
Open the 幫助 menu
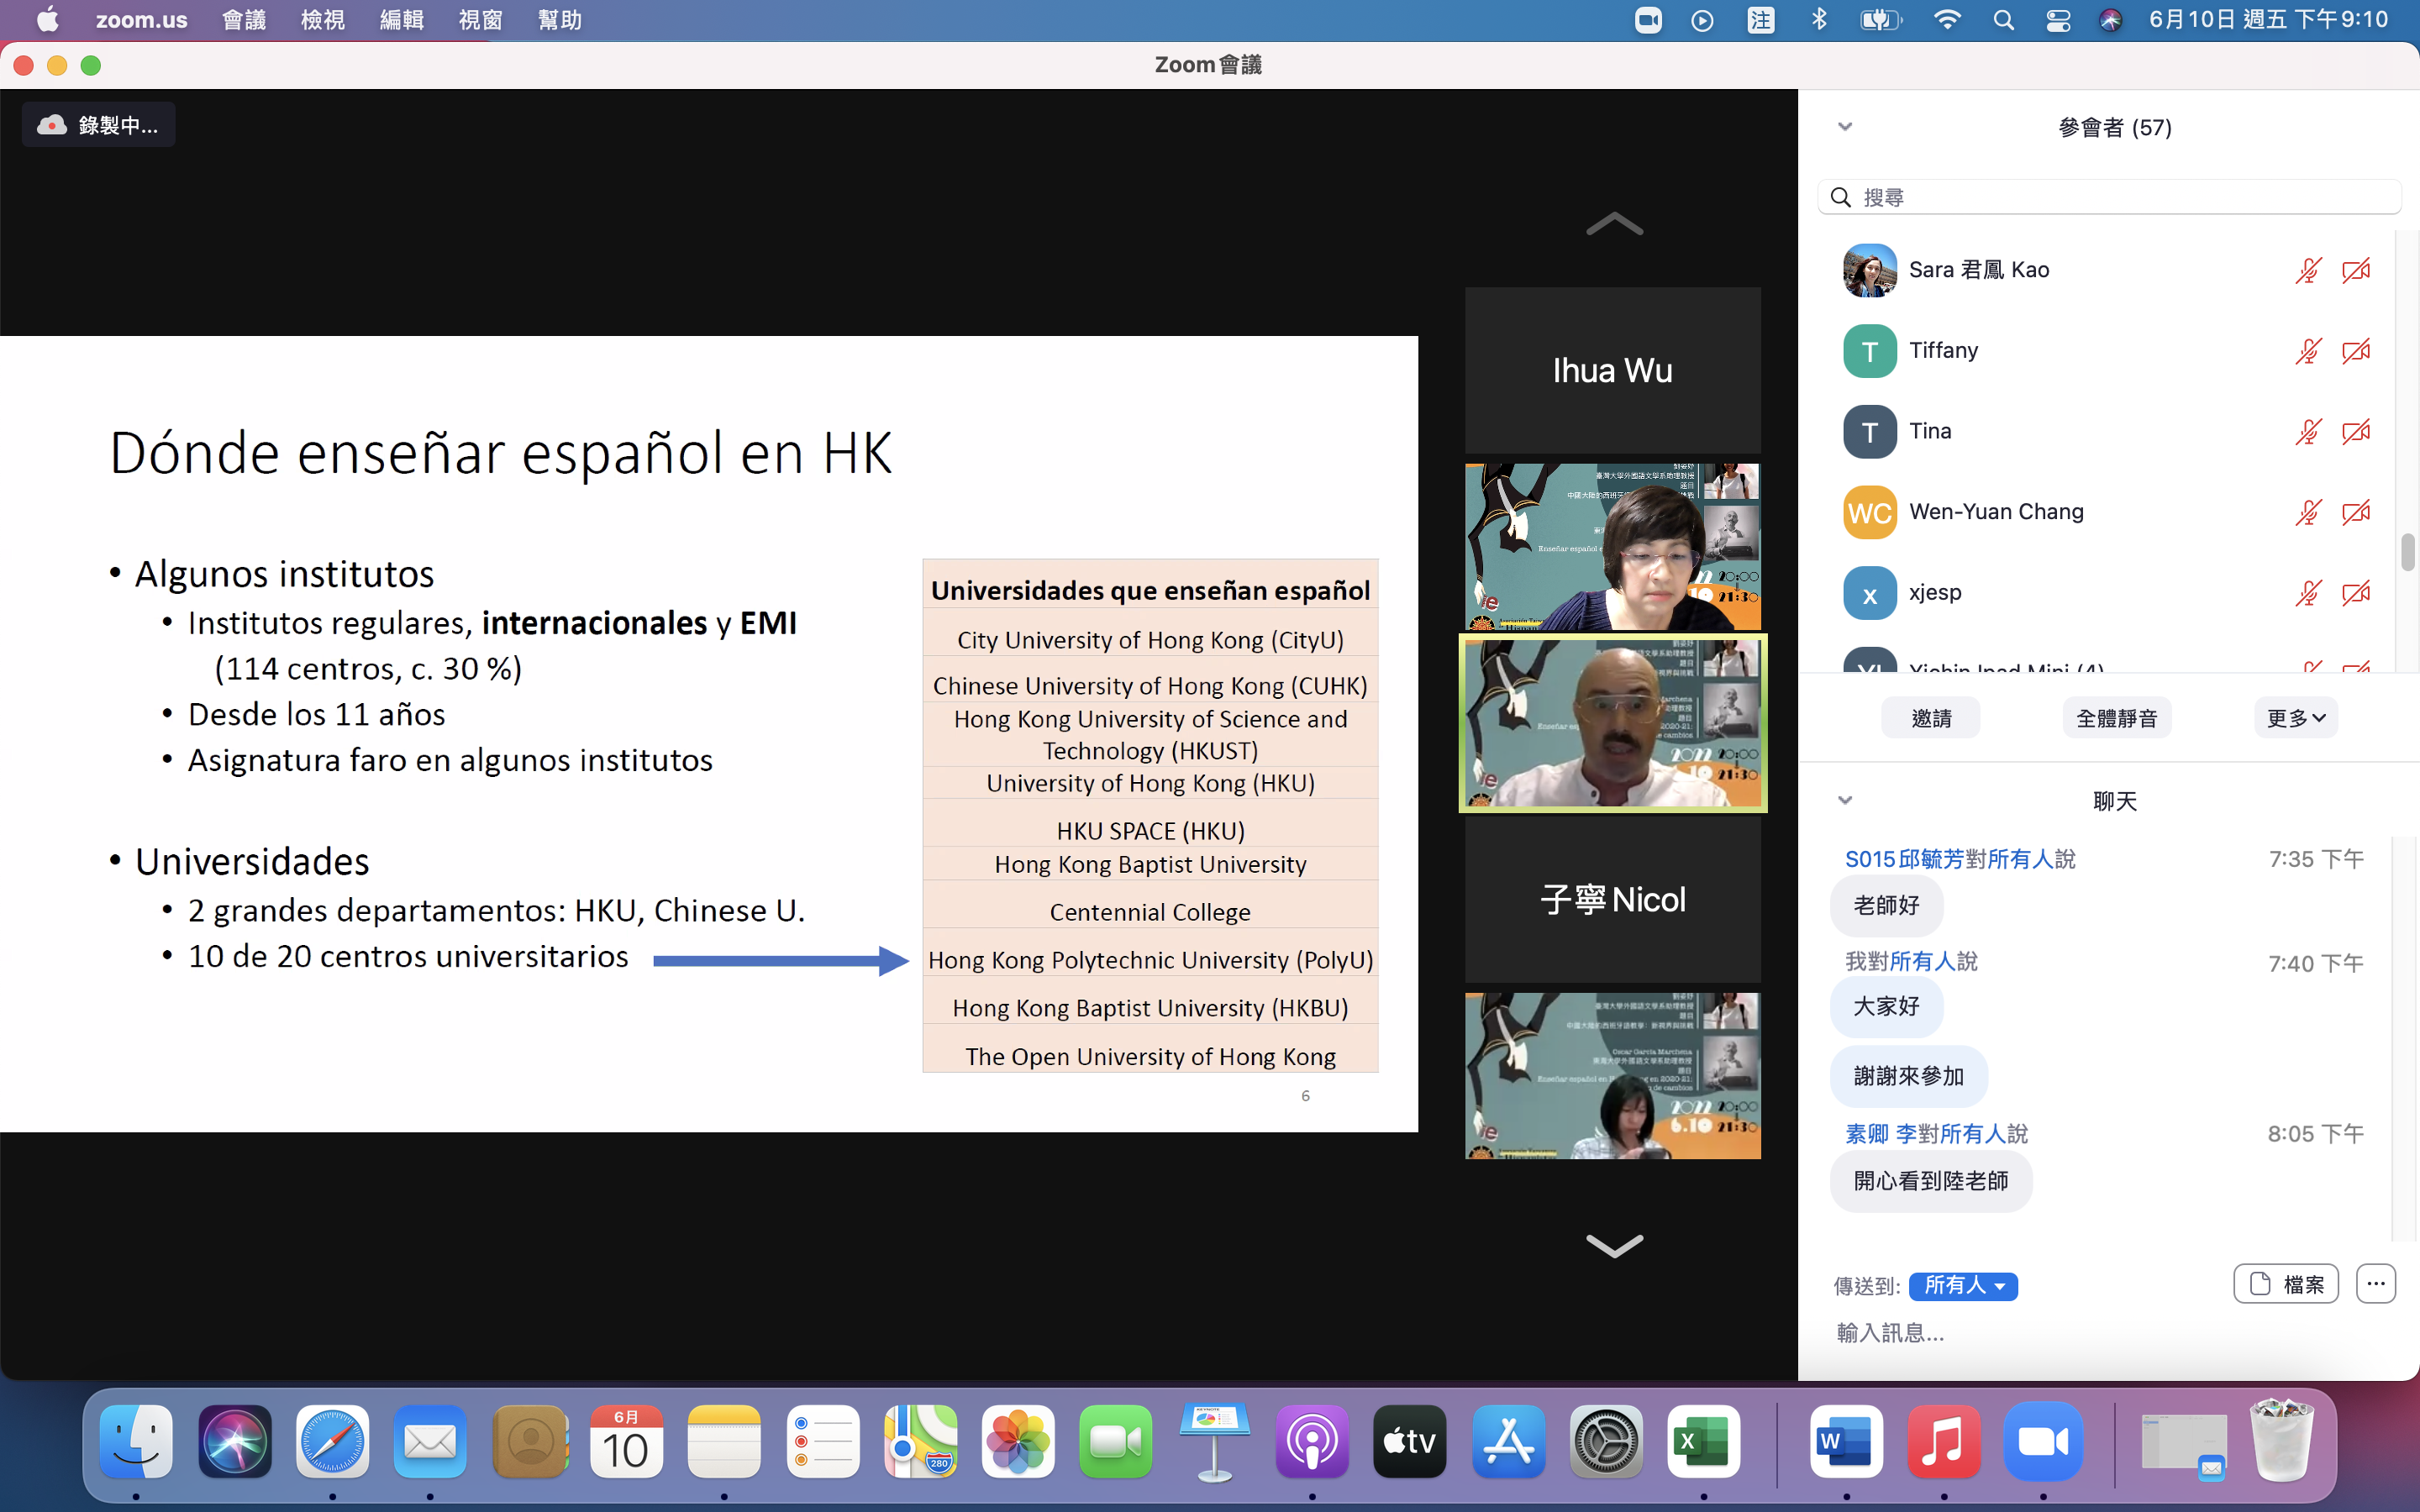tap(560, 20)
